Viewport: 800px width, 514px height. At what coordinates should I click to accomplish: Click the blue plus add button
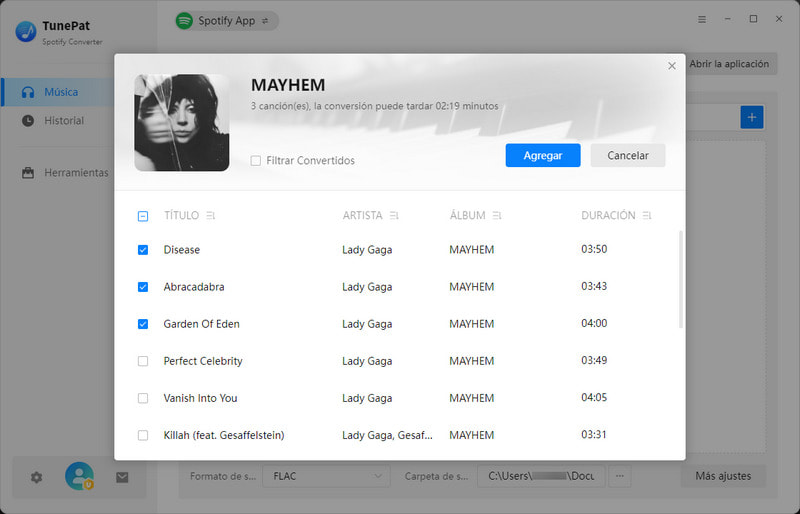pyautogui.click(x=752, y=117)
